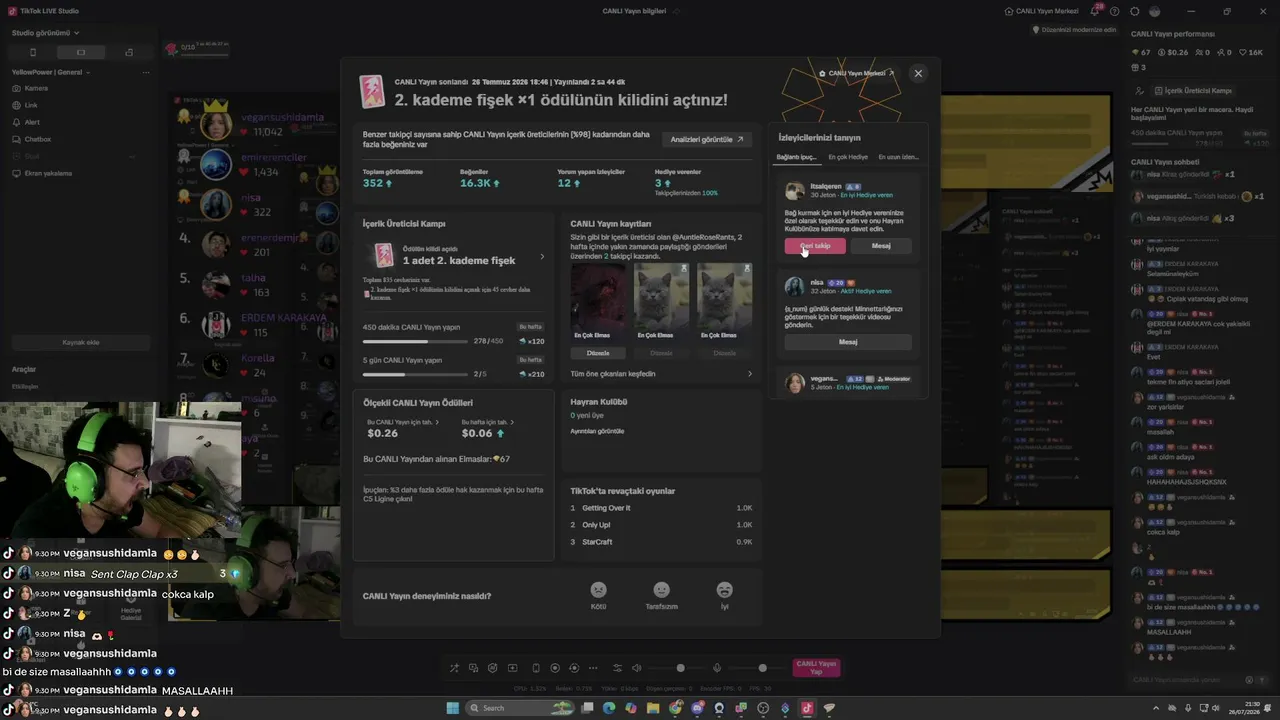Open nisa's avatar in viewer panel

click(x=795, y=287)
